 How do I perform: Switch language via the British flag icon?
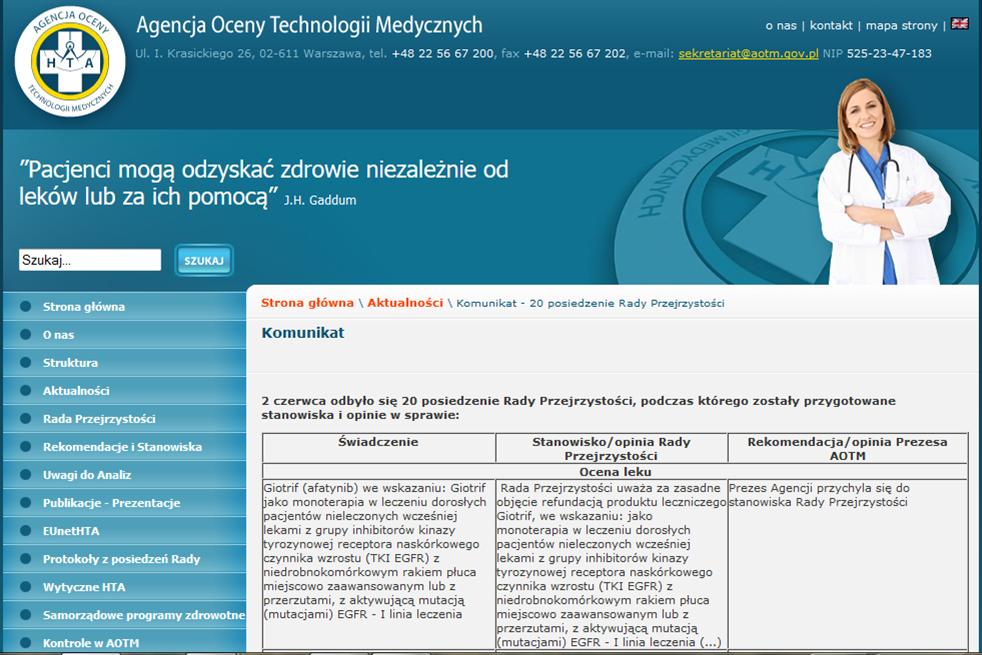click(x=959, y=24)
